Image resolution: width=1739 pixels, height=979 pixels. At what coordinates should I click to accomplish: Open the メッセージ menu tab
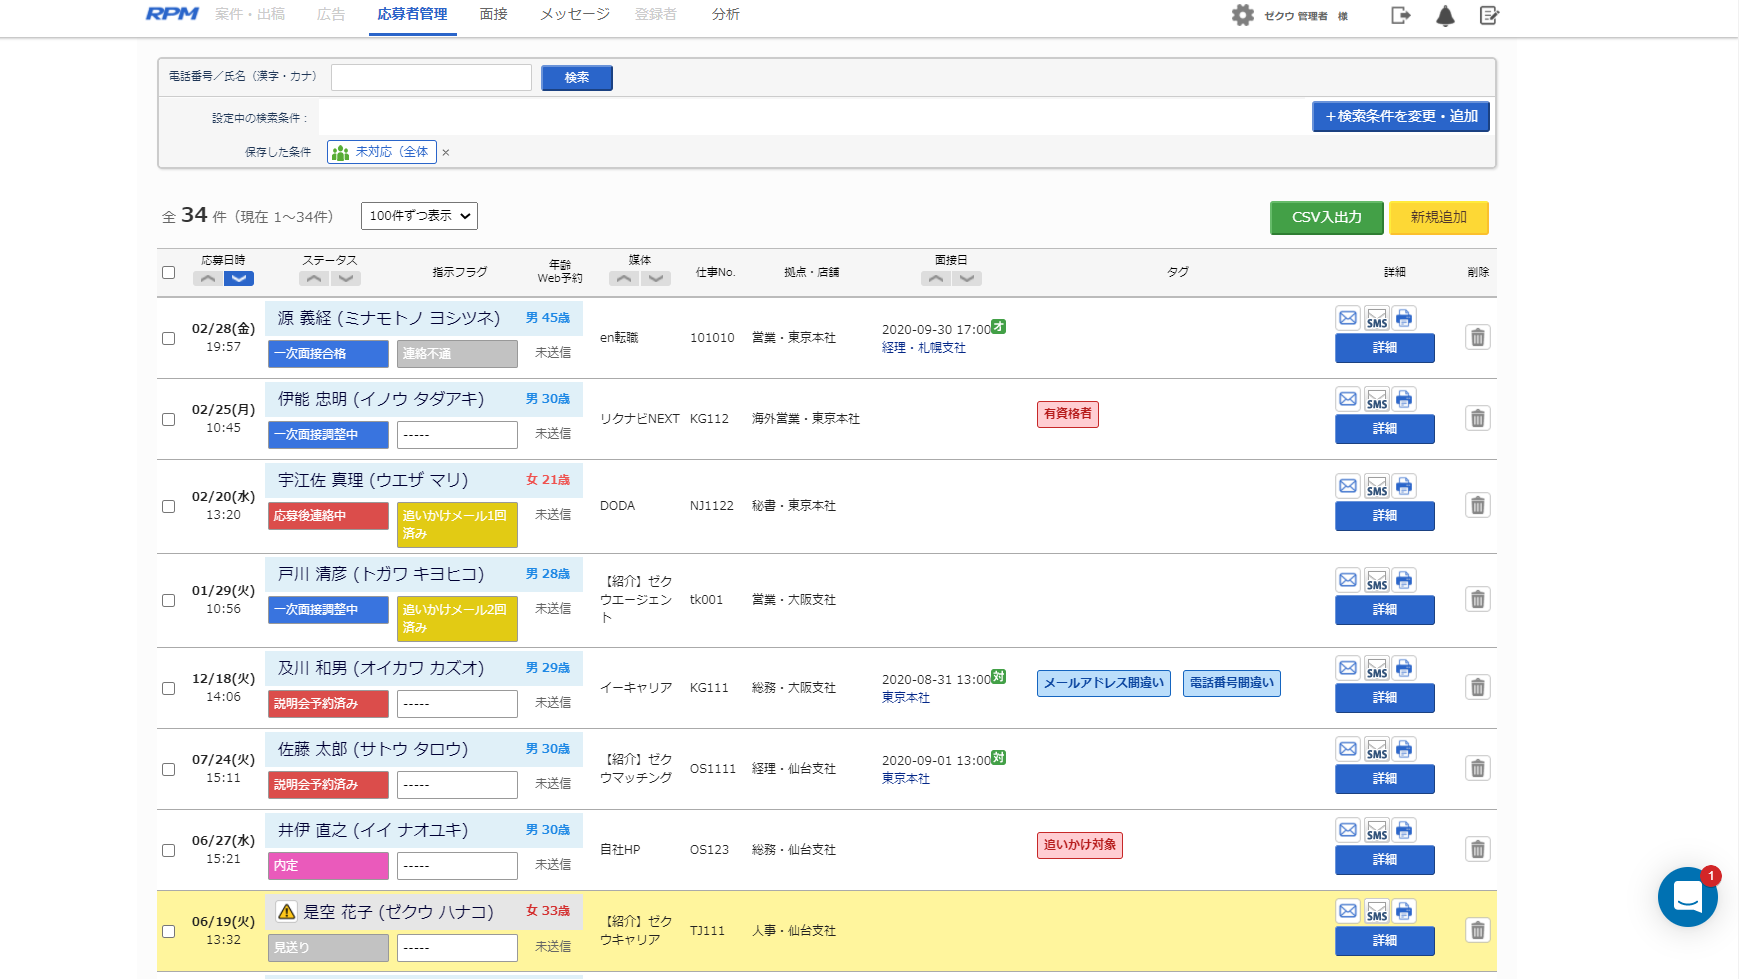pos(574,14)
